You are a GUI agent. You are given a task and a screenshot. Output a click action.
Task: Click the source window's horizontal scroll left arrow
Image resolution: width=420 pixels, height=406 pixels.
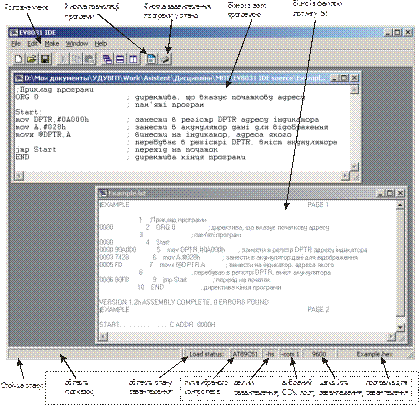(19, 175)
